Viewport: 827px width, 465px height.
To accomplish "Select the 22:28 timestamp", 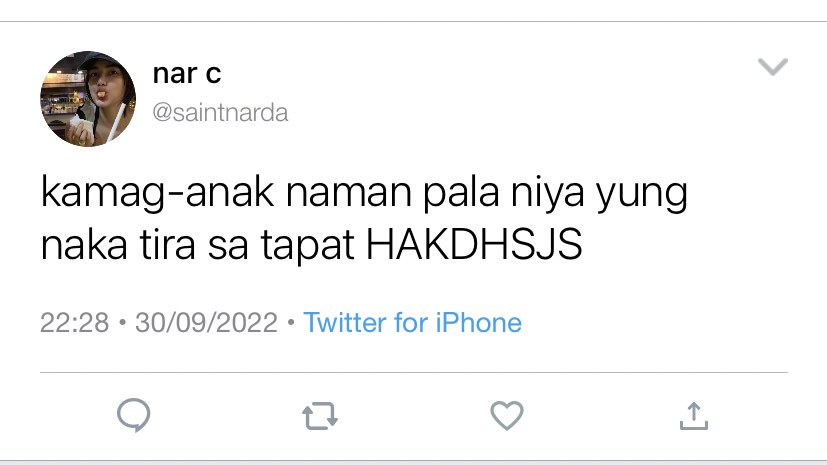I will [74, 323].
